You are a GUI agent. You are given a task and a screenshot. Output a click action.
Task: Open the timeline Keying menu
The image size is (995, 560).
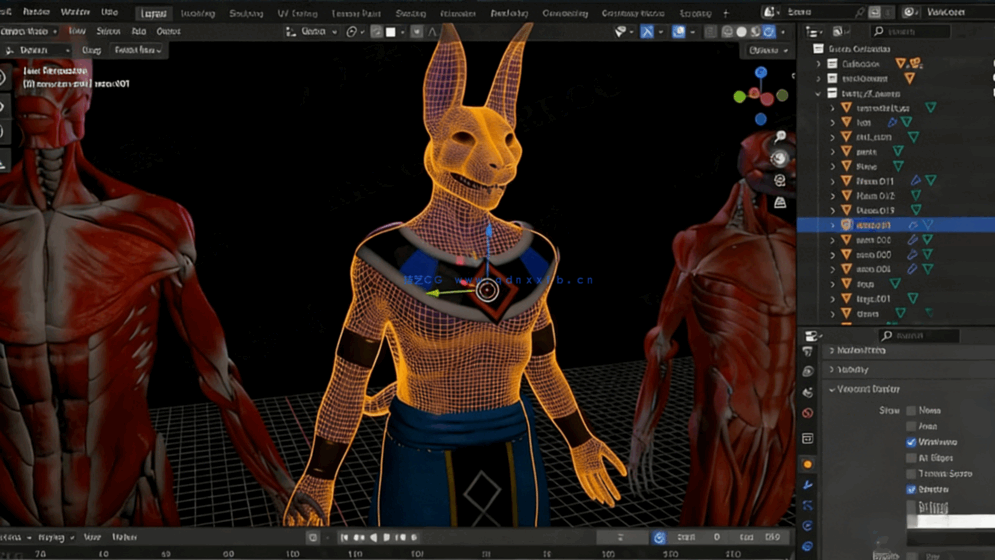(x=55, y=537)
